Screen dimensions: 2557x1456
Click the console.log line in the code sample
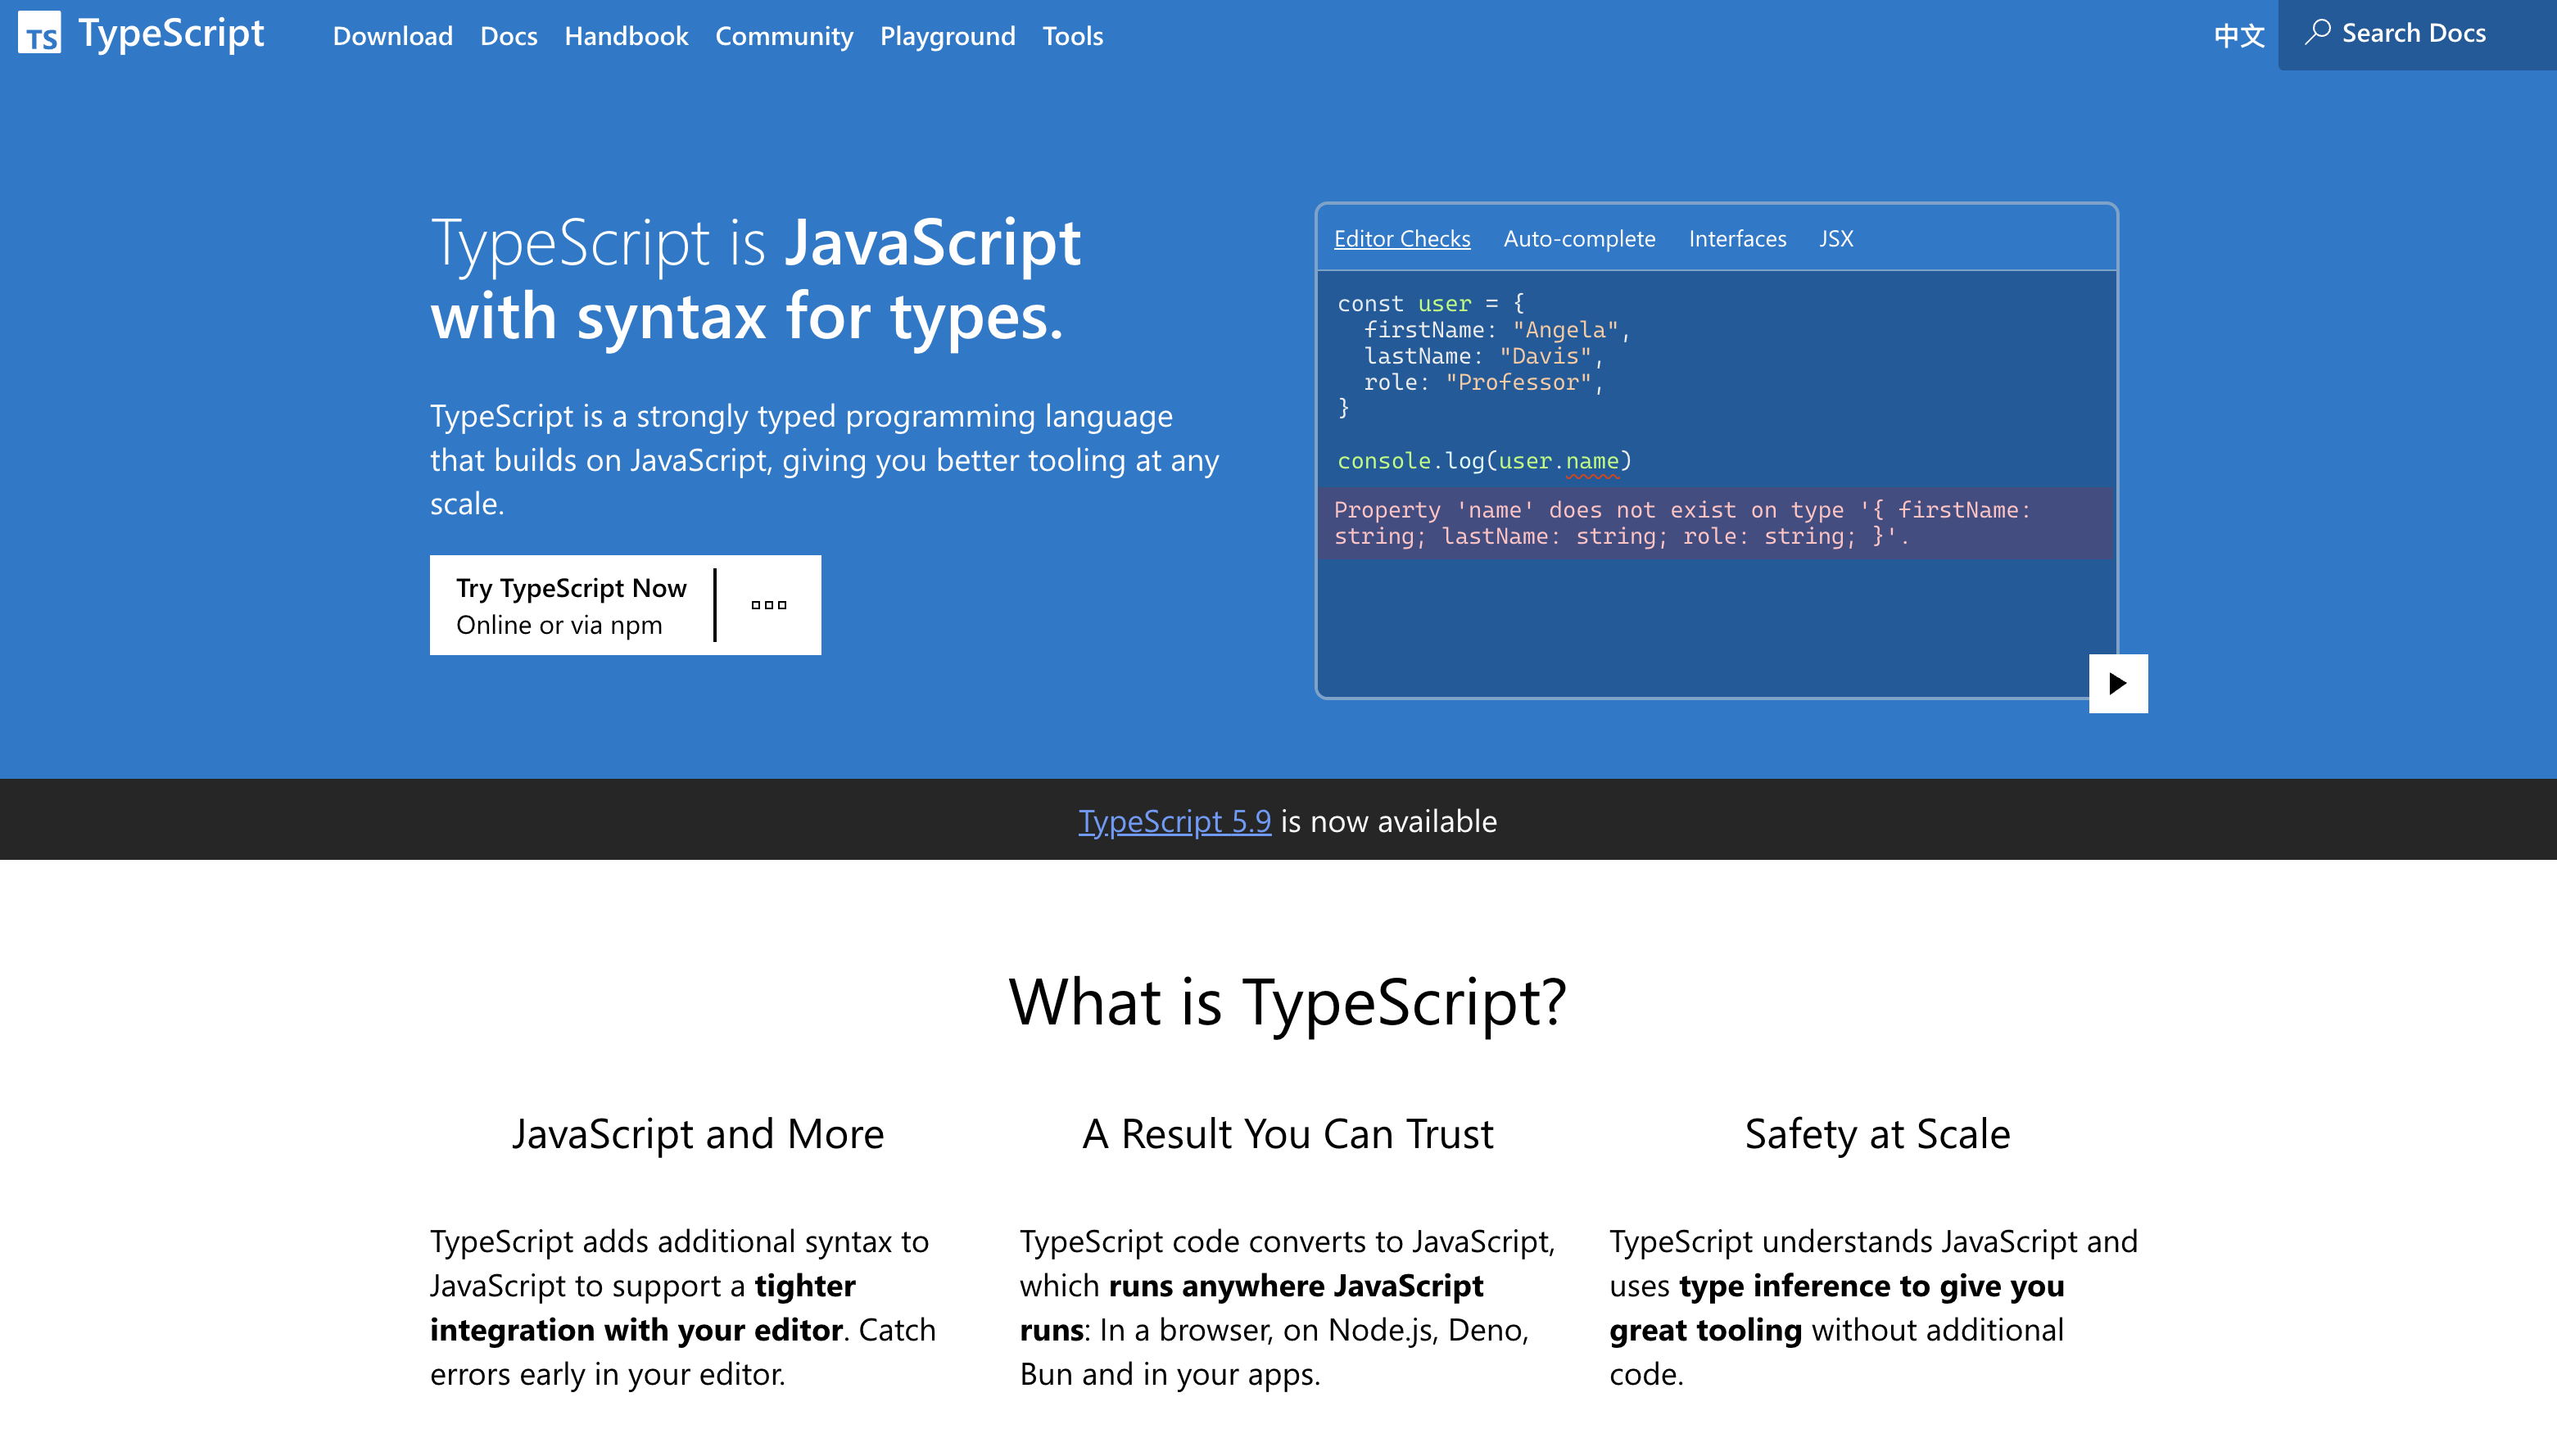1484,461
